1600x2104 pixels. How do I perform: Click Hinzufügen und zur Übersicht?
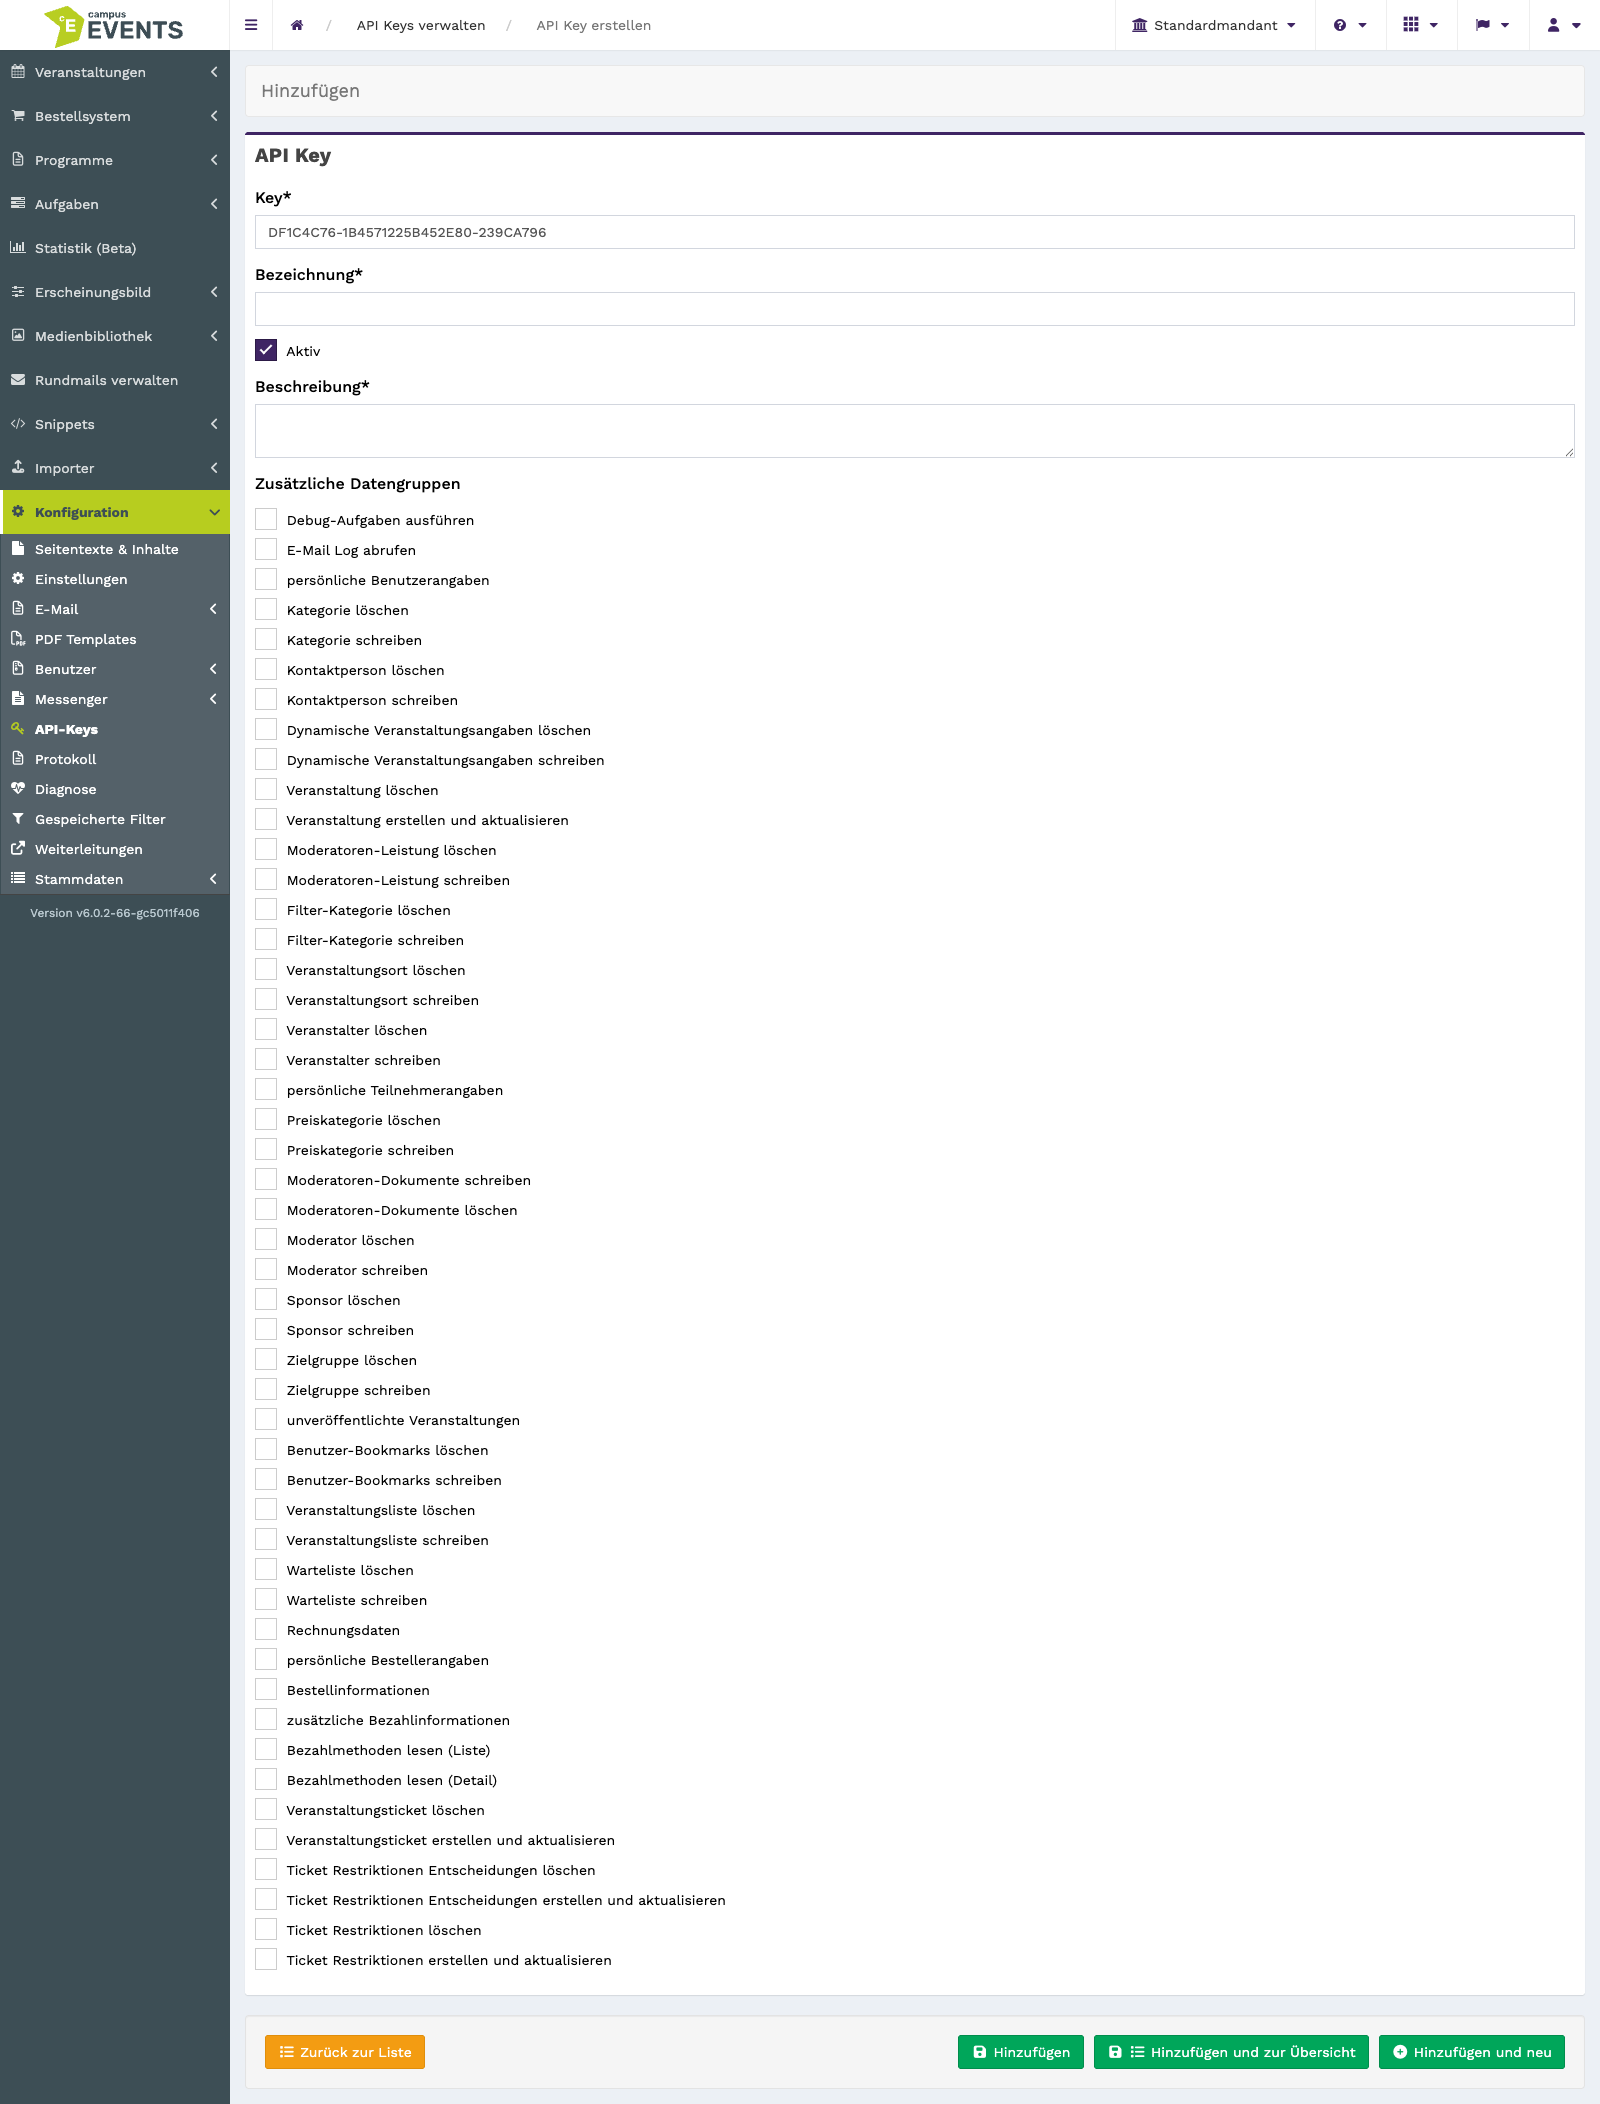[x=1231, y=2052]
